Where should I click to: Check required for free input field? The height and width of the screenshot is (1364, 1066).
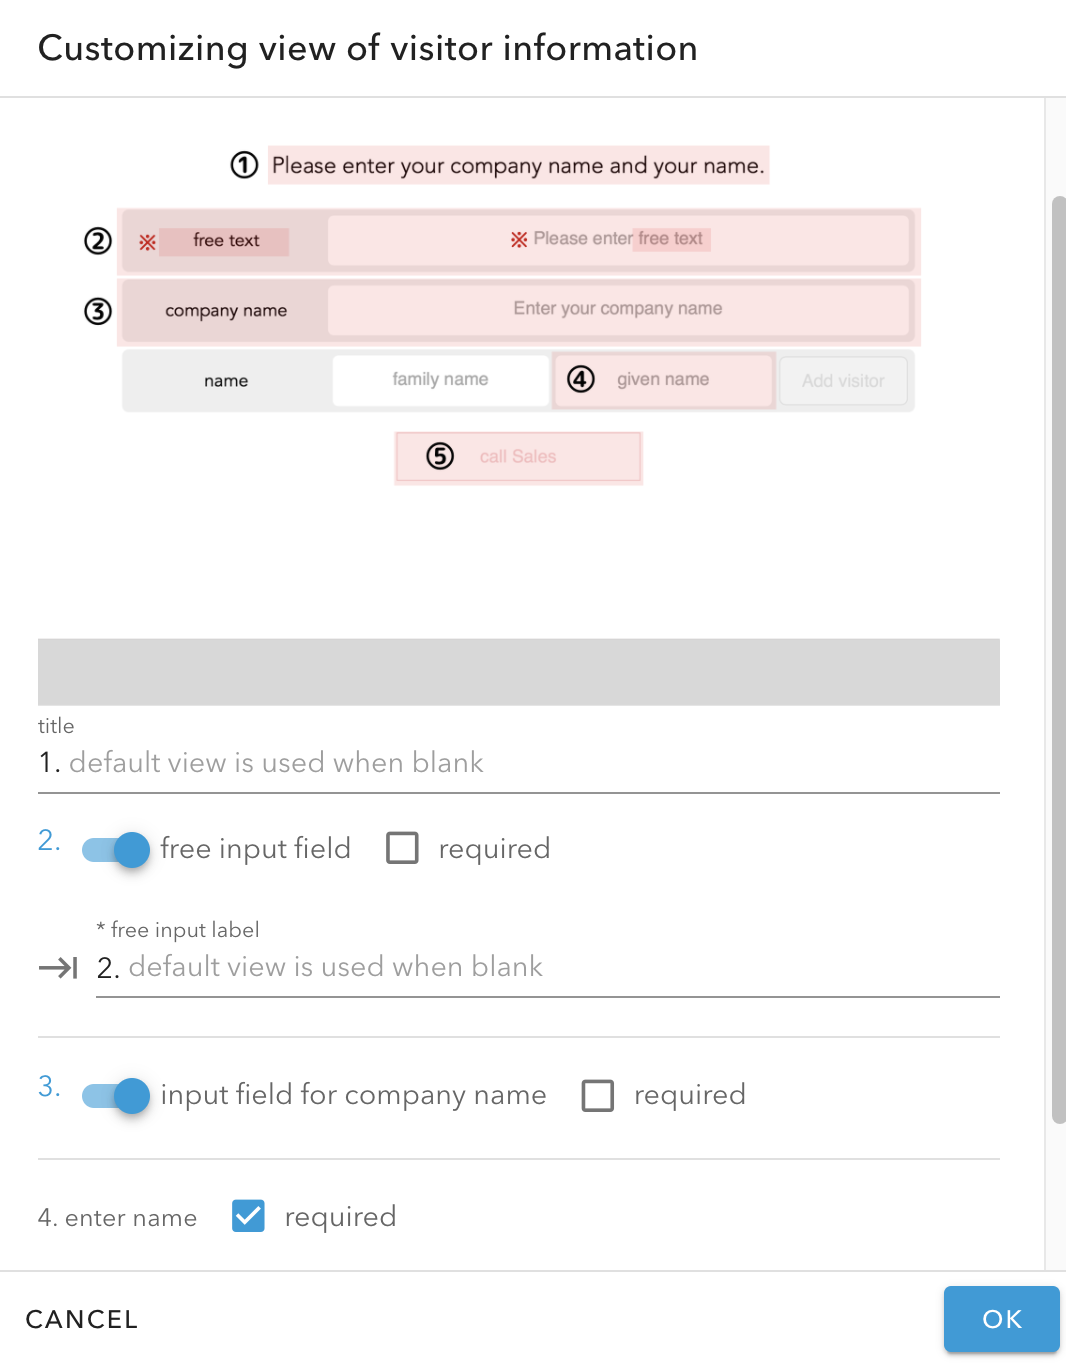402,848
